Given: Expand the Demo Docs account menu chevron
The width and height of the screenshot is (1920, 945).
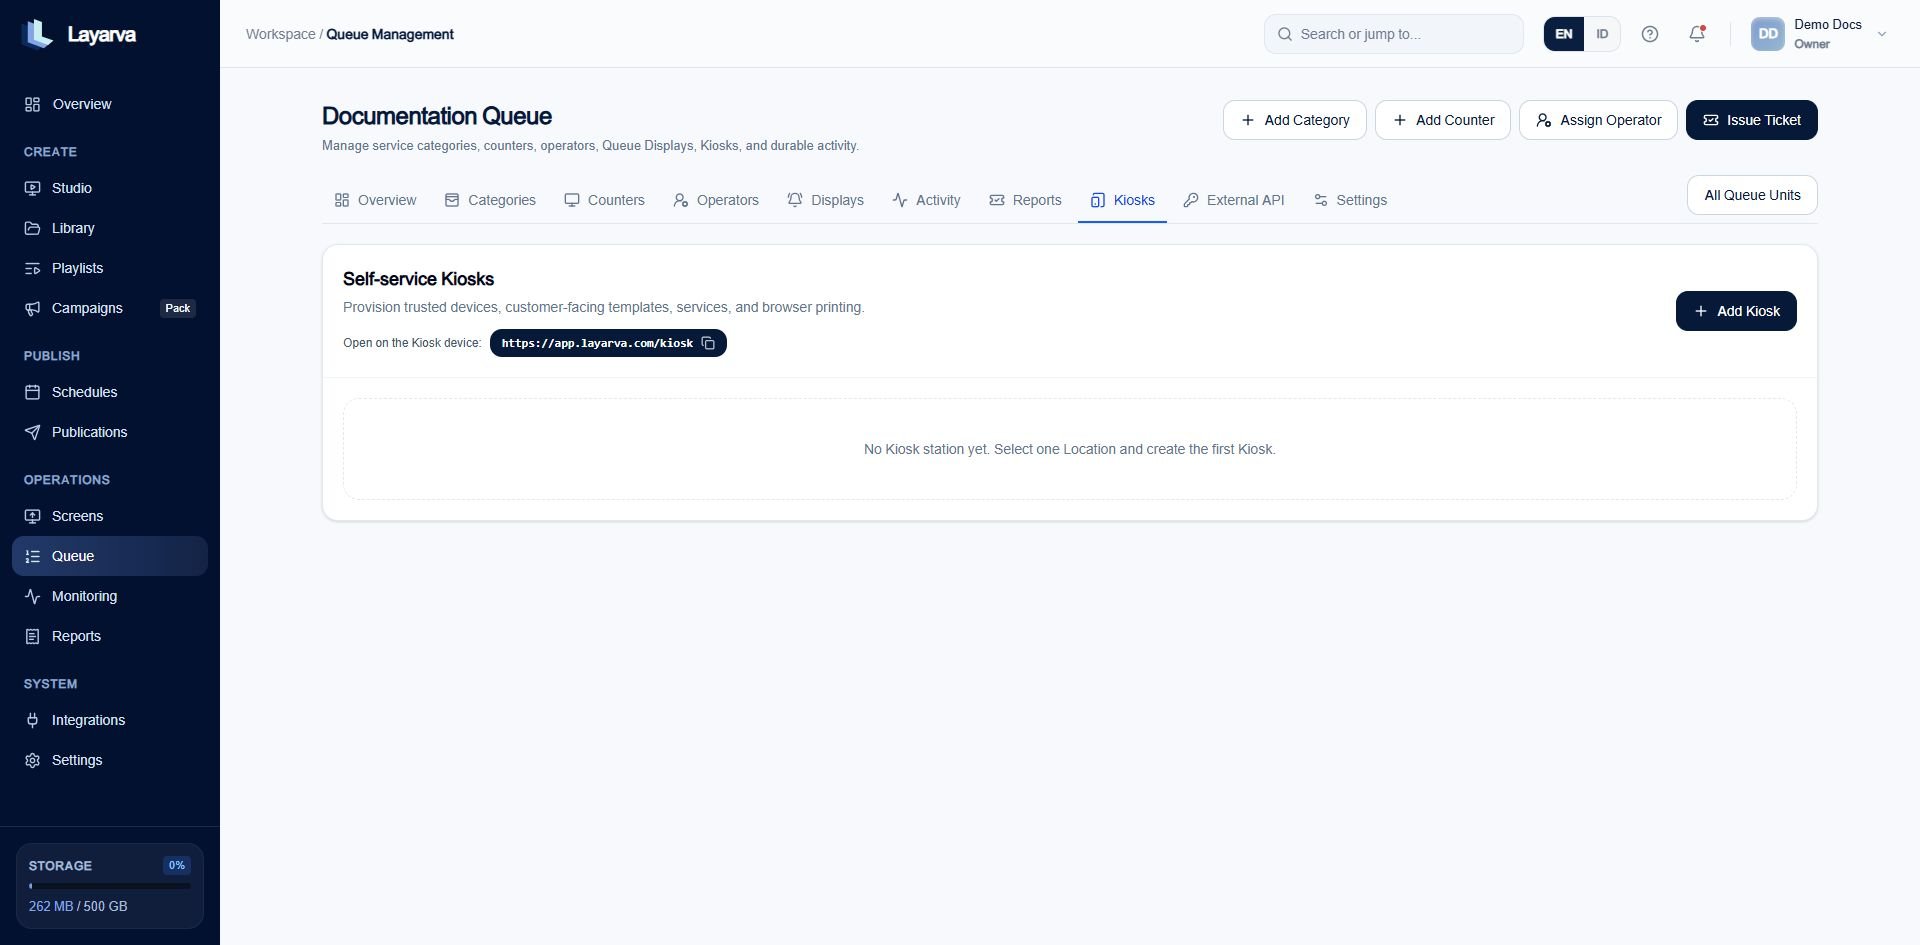Looking at the screenshot, I should [x=1882, y=34].
